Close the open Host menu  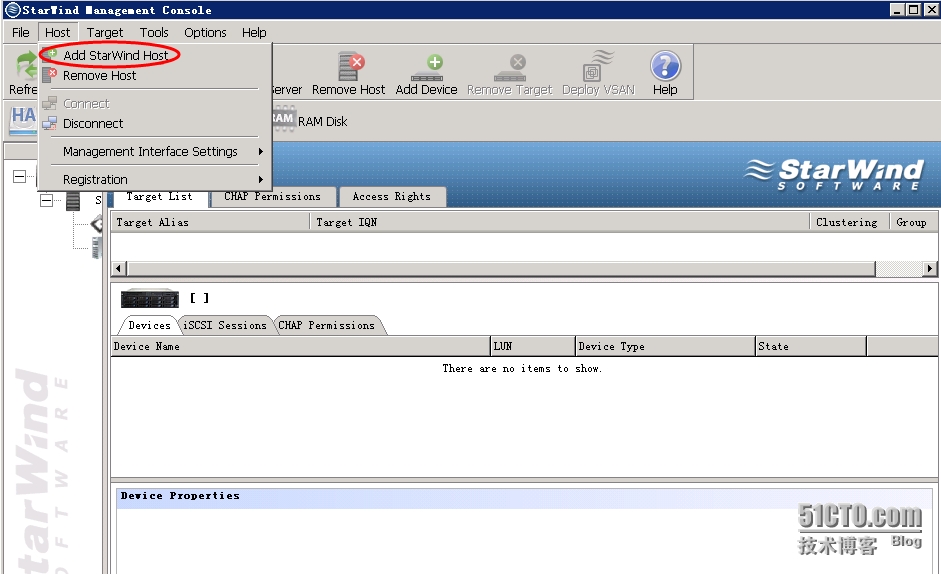pos(57,32)
